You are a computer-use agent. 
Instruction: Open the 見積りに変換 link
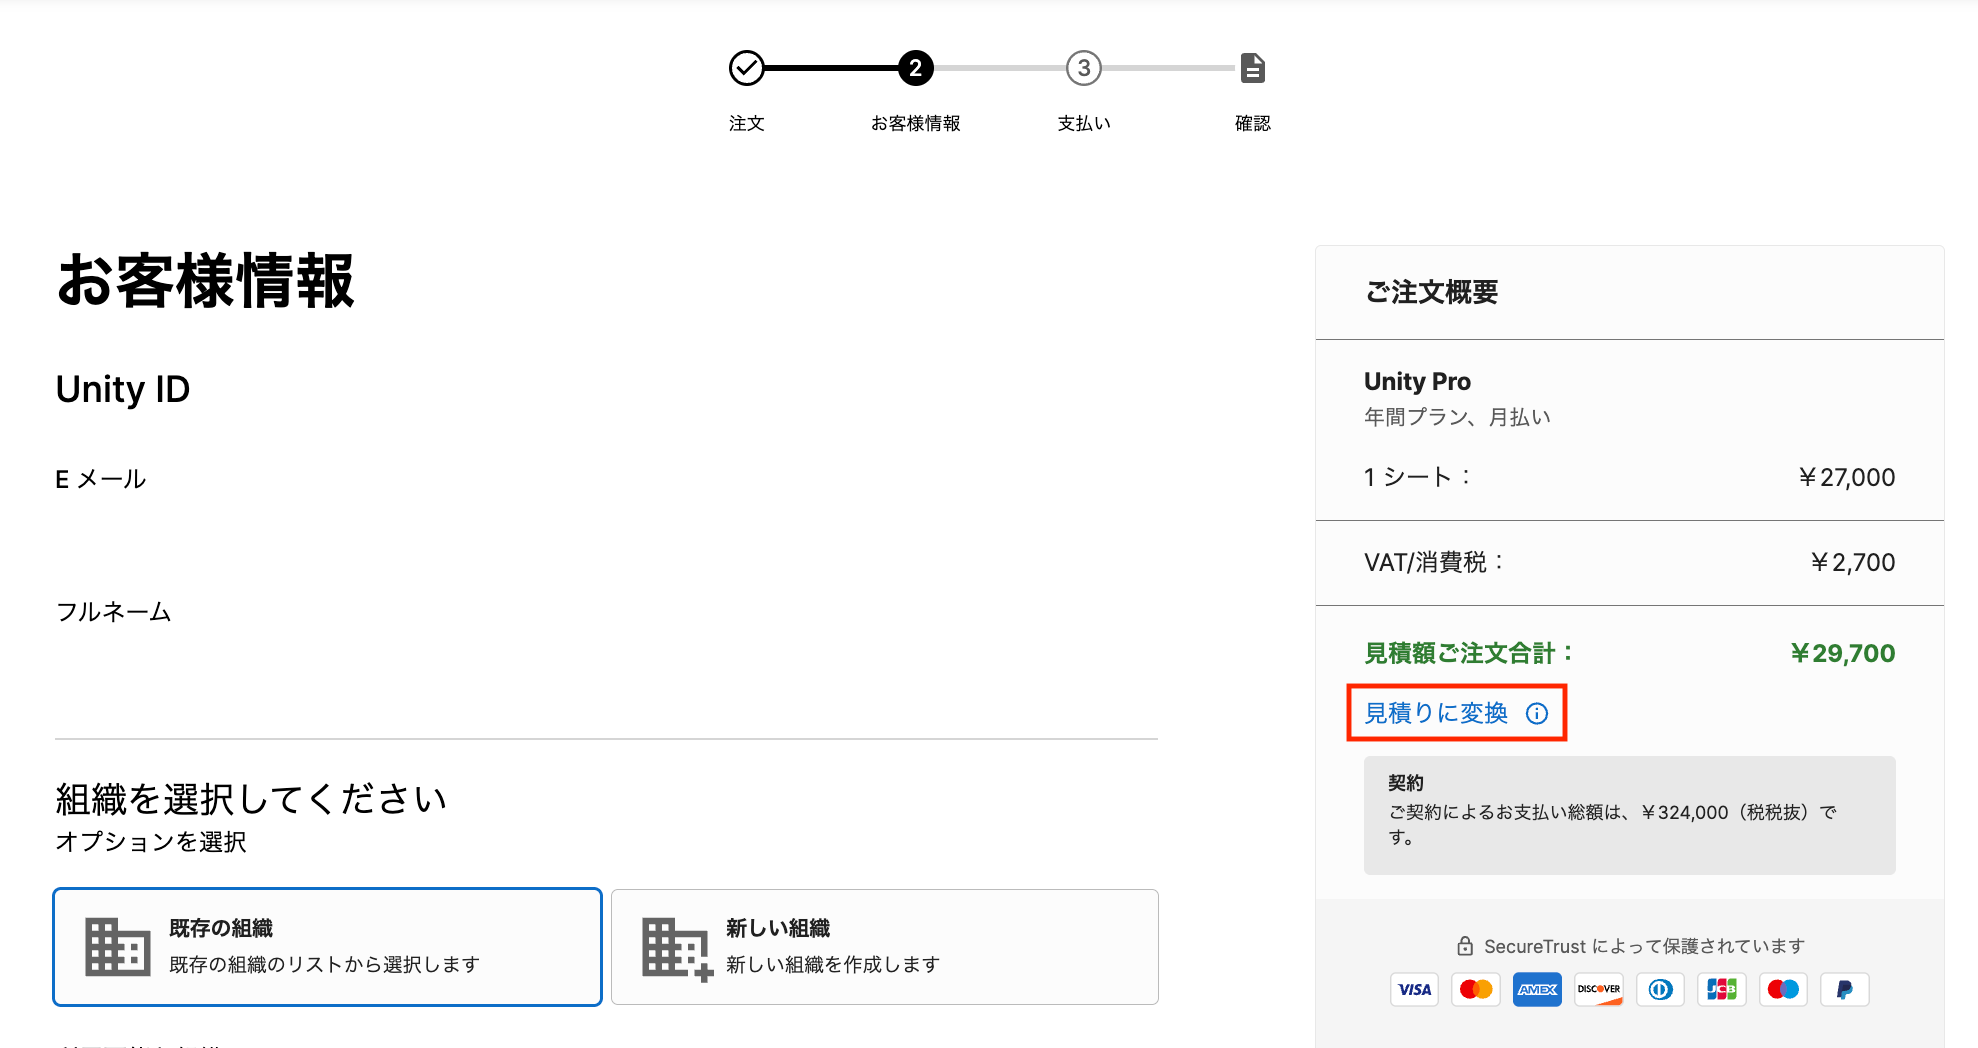1436,713
